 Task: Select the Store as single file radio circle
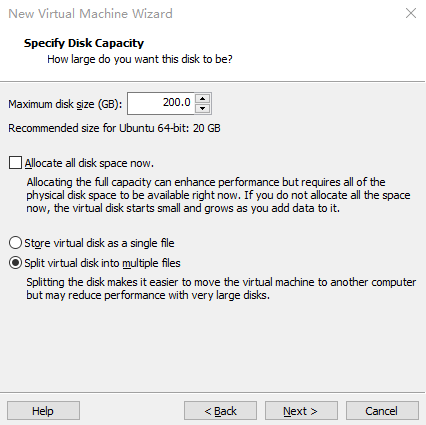click(x=15, y=243)
